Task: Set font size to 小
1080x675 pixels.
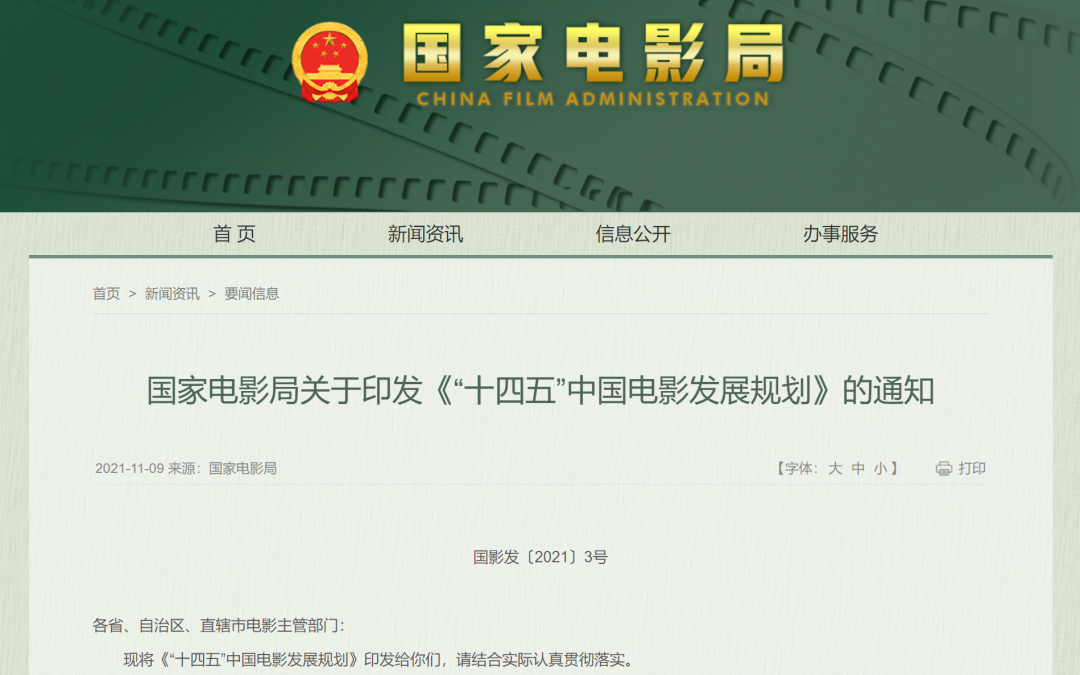Action: click(x=880, y=469)
